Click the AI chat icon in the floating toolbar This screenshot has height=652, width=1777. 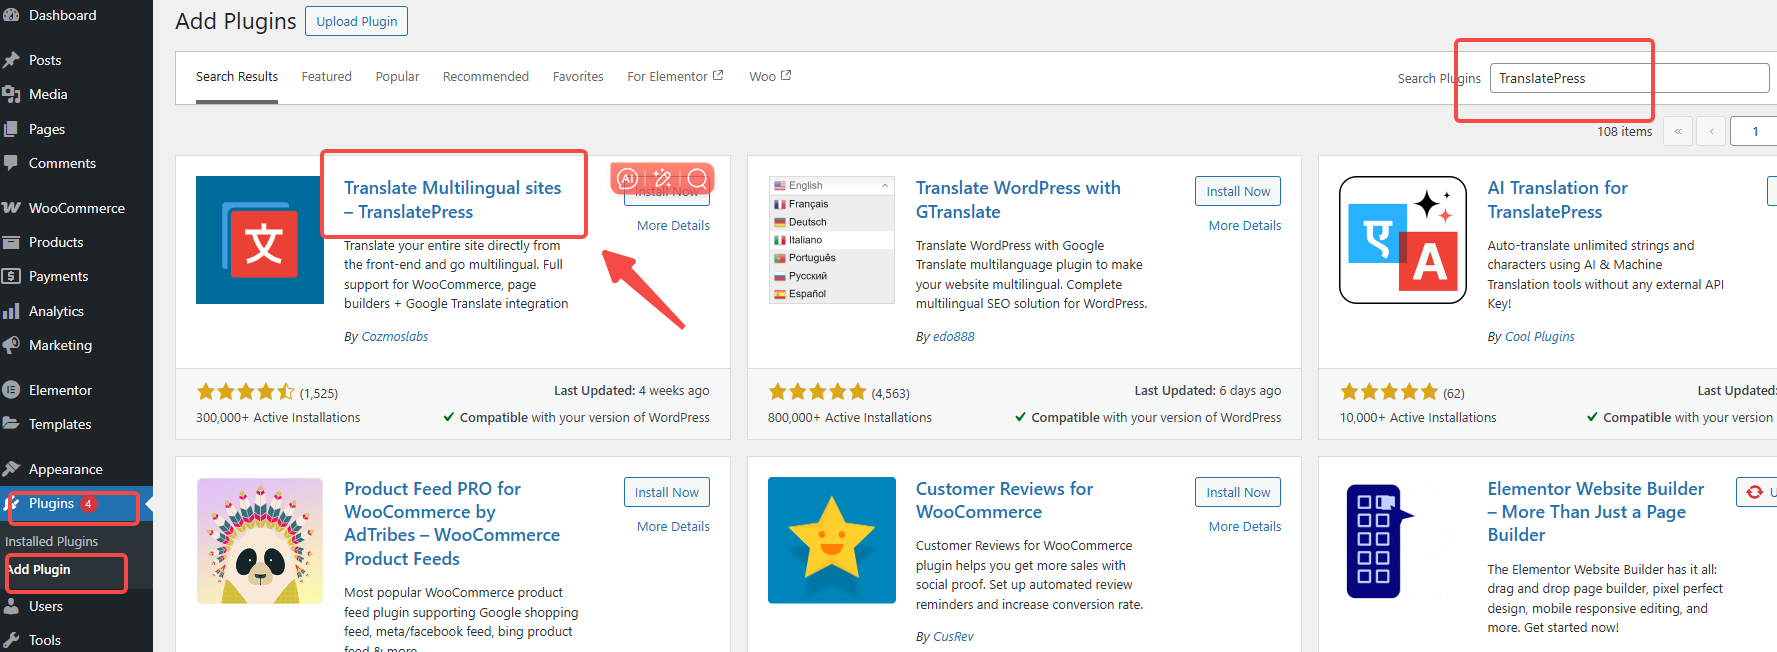(628, 179)
